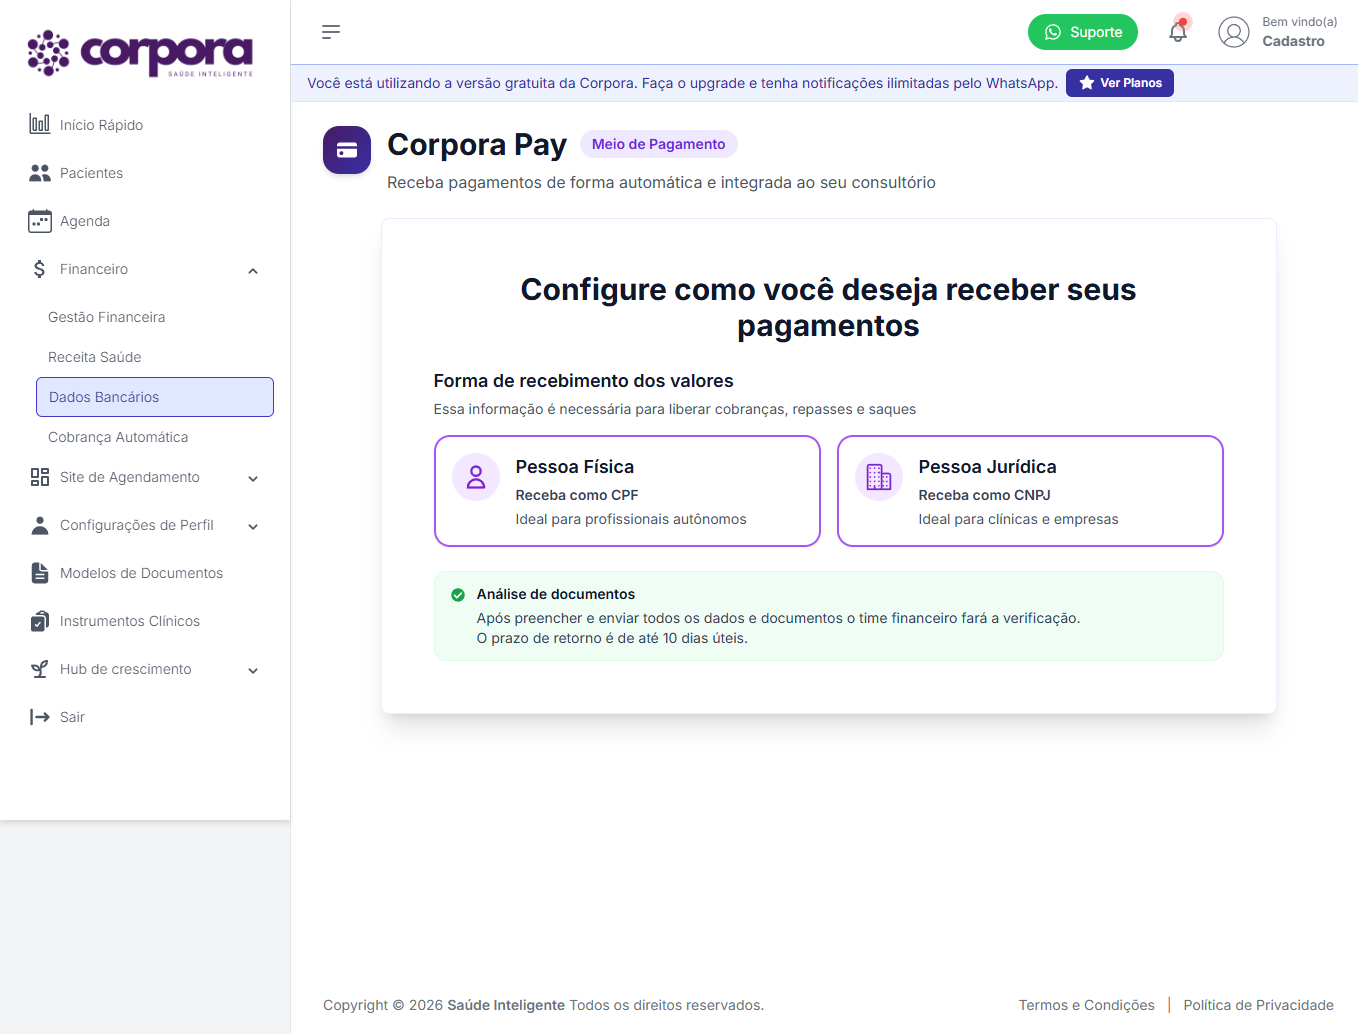Viewport: 1358px width, 1034px height.
Task: Open the Política de Privacidade link
Action: coord(1259,1005)
